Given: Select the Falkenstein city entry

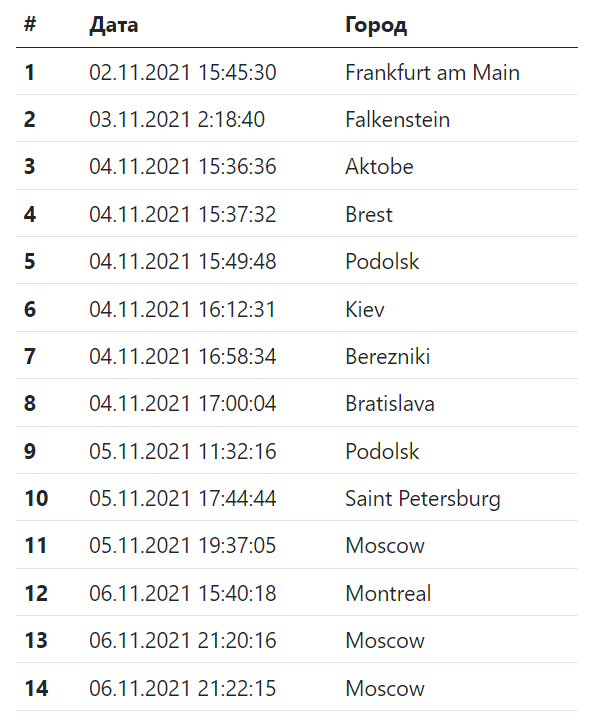Looking at the screenshot, I should click(x=397, y=120).
